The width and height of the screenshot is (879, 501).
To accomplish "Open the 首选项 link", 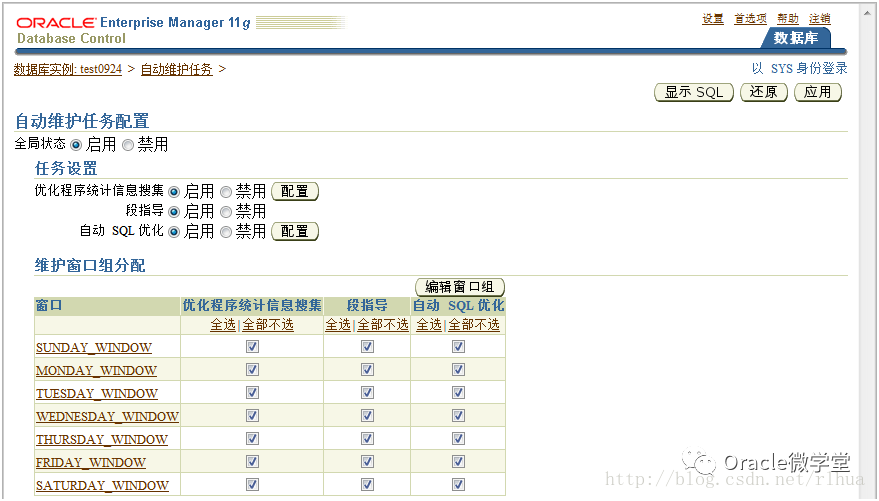I will [750, 18].
